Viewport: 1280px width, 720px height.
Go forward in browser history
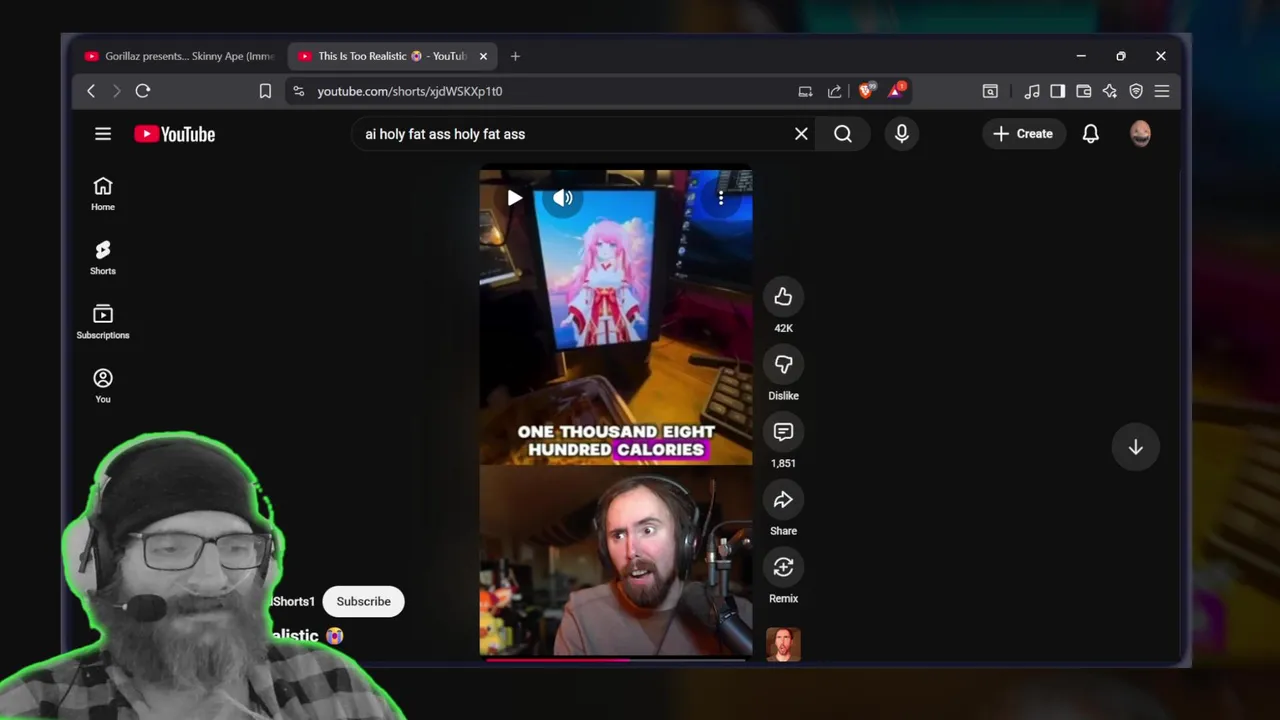[116, 91]
